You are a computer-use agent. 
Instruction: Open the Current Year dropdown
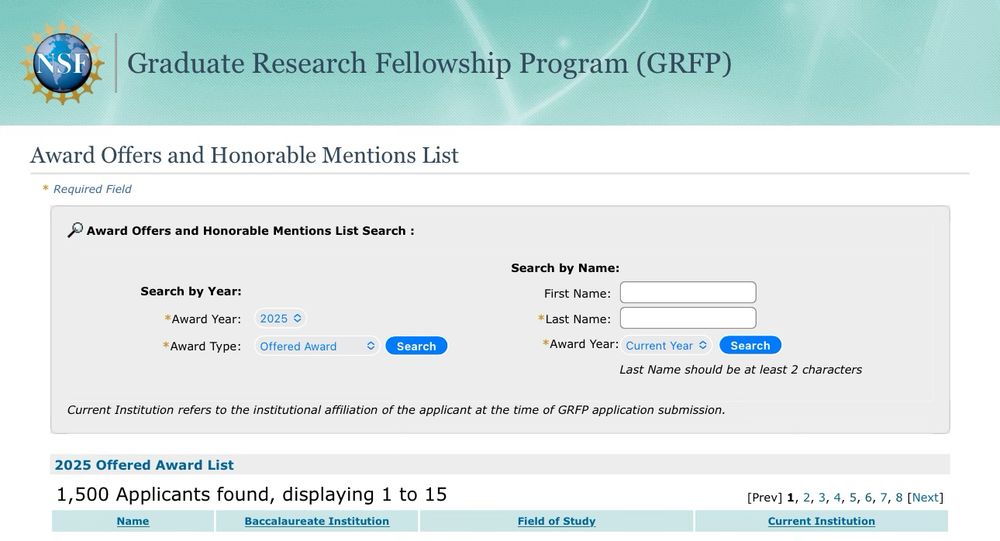666,345
